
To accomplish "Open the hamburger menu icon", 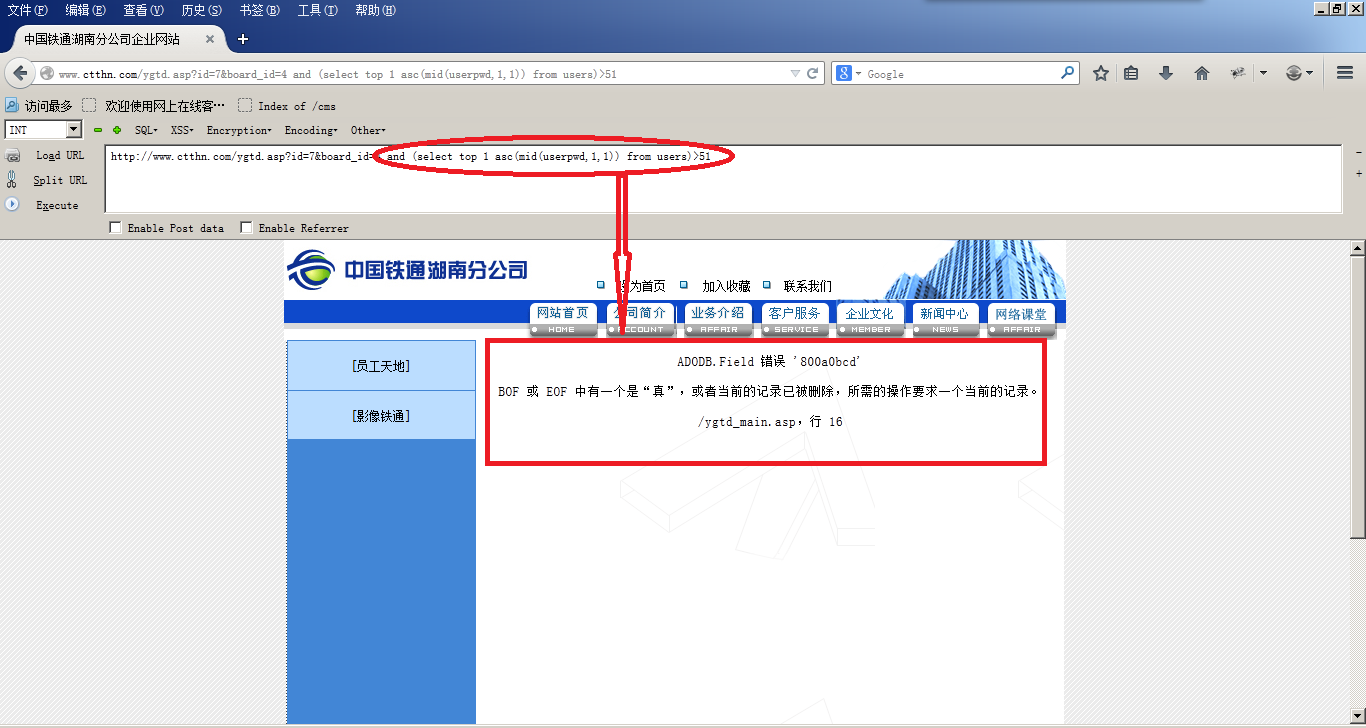I will (1345, 73).
